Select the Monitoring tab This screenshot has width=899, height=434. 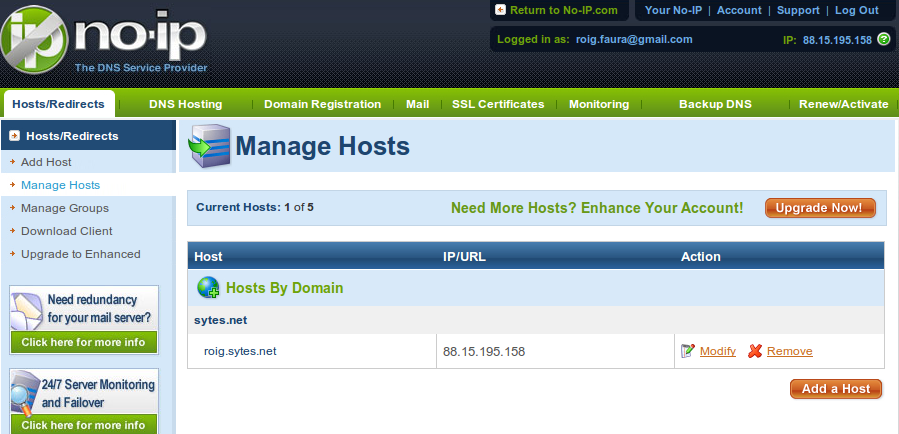599,104
